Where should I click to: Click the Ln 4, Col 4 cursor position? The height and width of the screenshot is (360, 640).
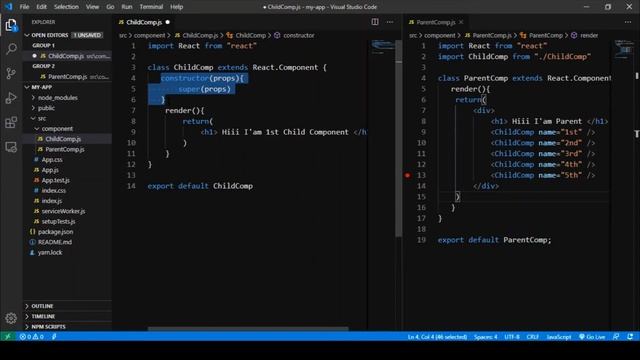point(437,337)
